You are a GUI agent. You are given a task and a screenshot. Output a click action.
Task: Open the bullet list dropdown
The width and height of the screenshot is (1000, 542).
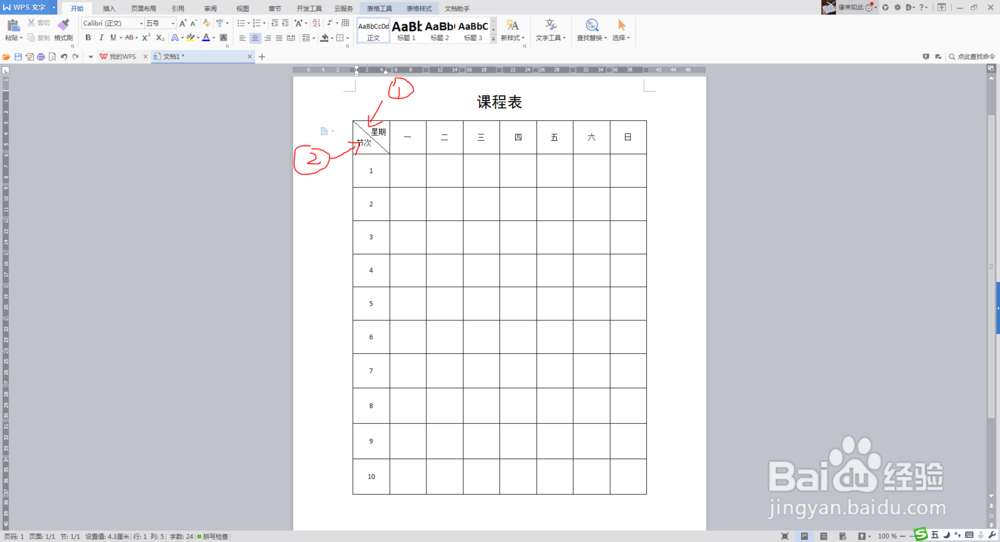247,23
